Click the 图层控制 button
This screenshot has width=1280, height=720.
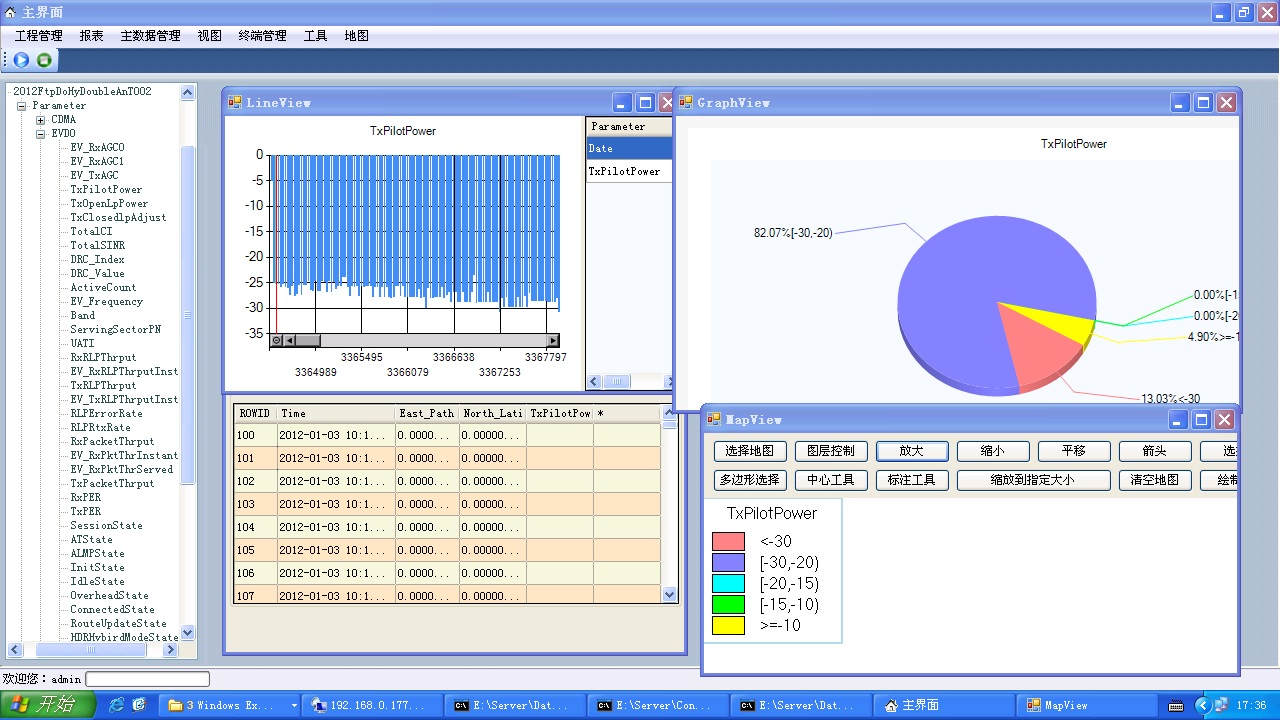coord(831,451)
